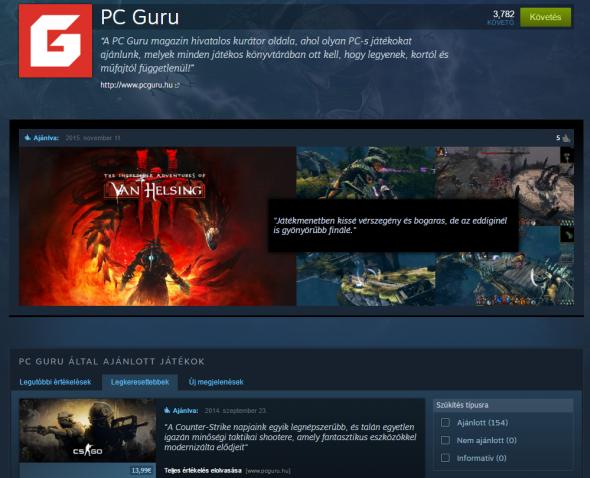Click the 13,99€ CS:GO price tag
Image resolution: width=590 pixels, height=478 pixels.
point(141,470)
